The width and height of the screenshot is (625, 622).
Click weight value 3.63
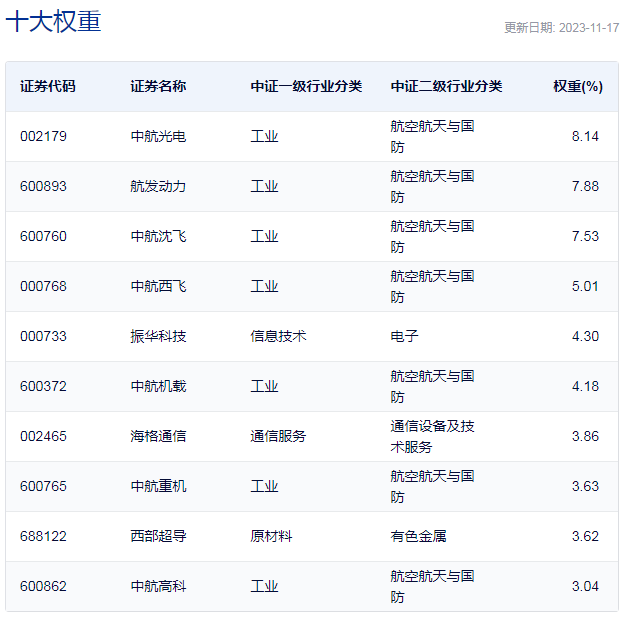(x=585, y=486)
